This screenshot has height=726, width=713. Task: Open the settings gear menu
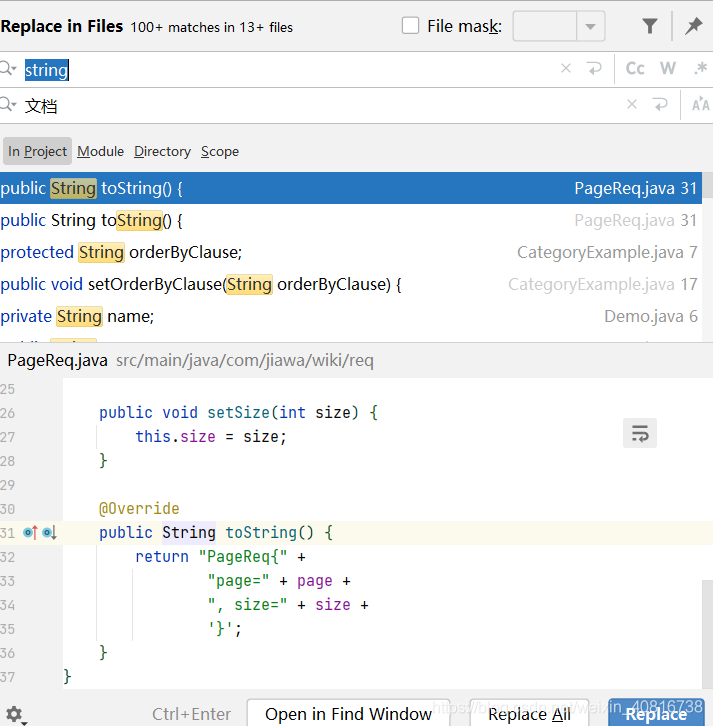(15, 714)
